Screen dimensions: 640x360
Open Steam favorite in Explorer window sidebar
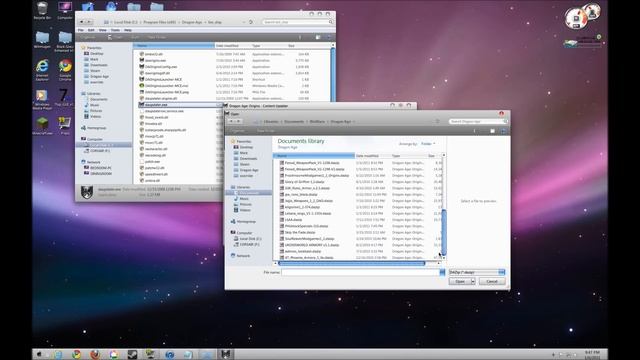(92, 71)
